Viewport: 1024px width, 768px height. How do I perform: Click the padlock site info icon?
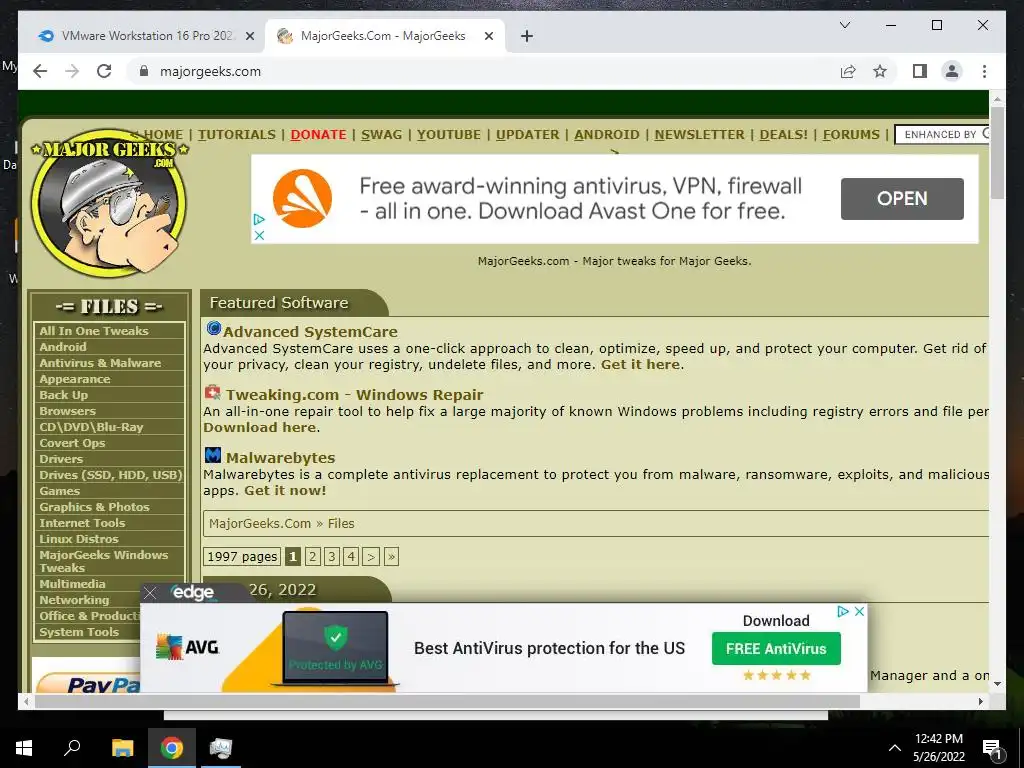point(144,71)
